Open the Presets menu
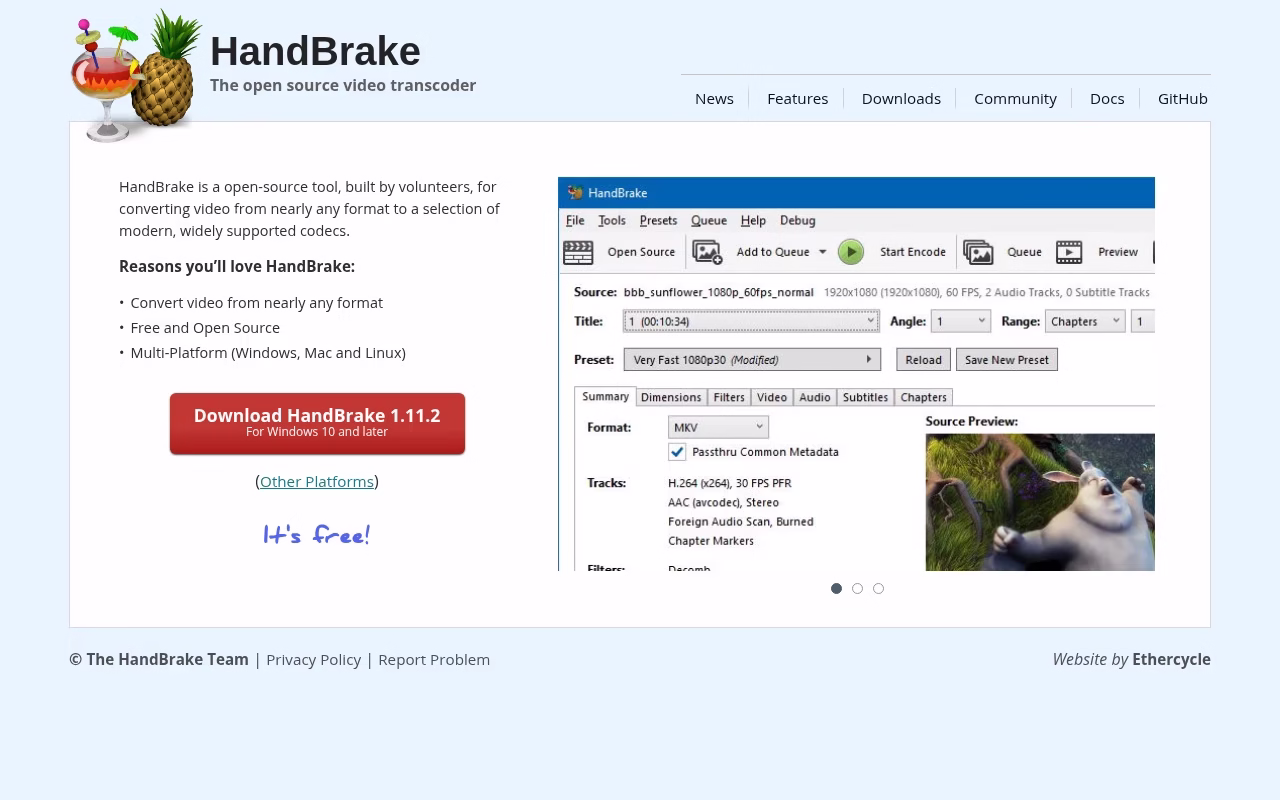The image size is (1280, 800). (658, 221)
